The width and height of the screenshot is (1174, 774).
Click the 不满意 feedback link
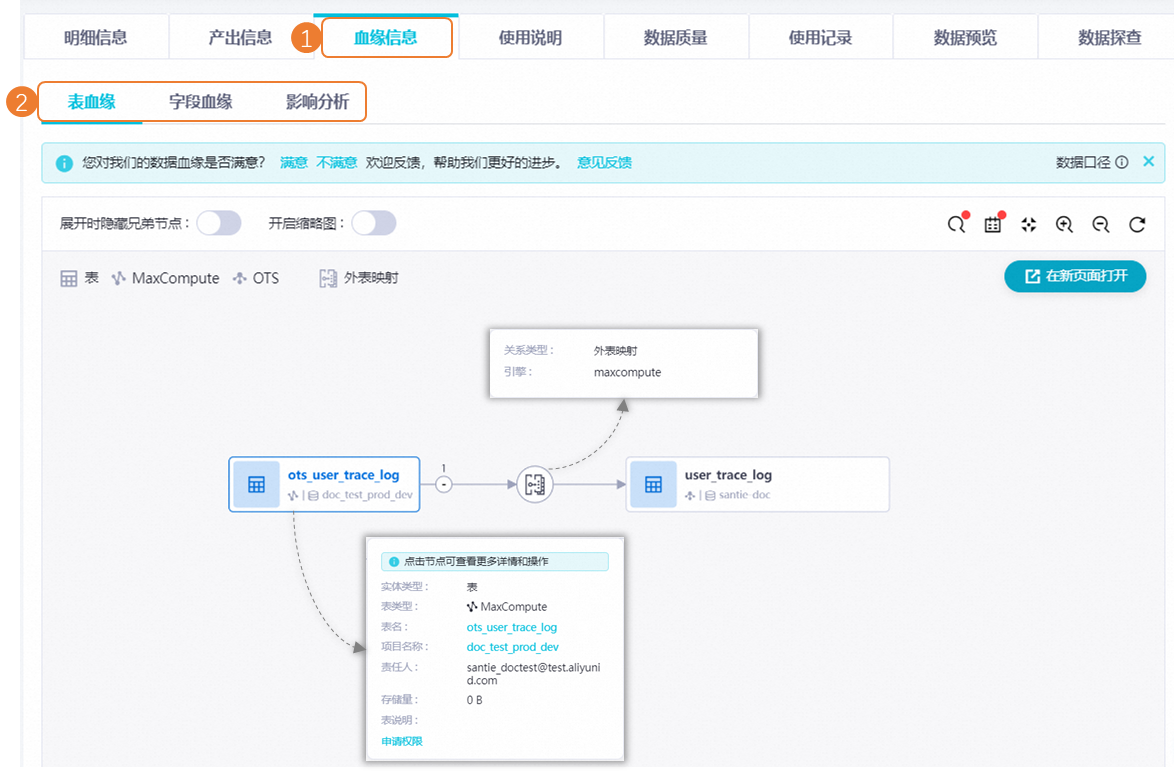tap(336, 162)
